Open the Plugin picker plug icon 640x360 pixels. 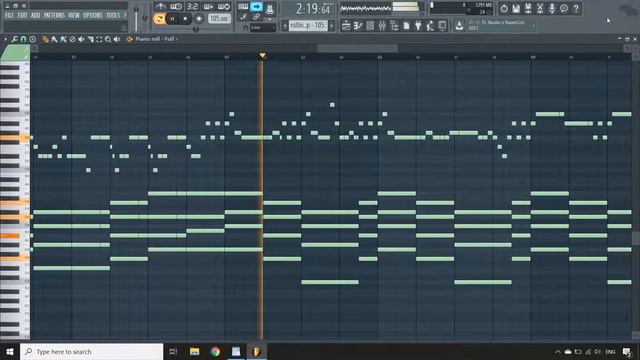click(418, 26)
